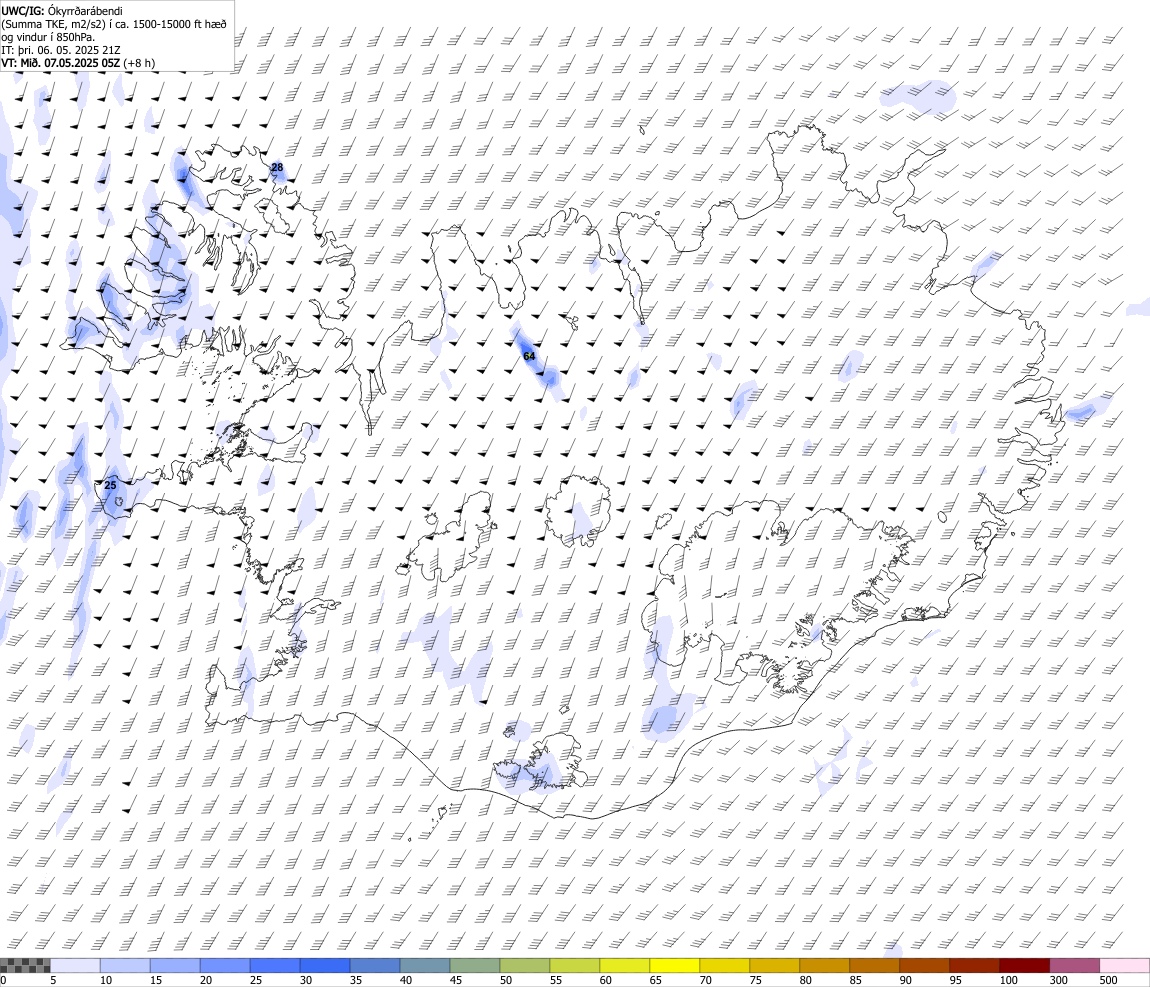This screenshot has width=1150, height=987.
Task: Click the legend scale label '300'
Action: 1058,980
